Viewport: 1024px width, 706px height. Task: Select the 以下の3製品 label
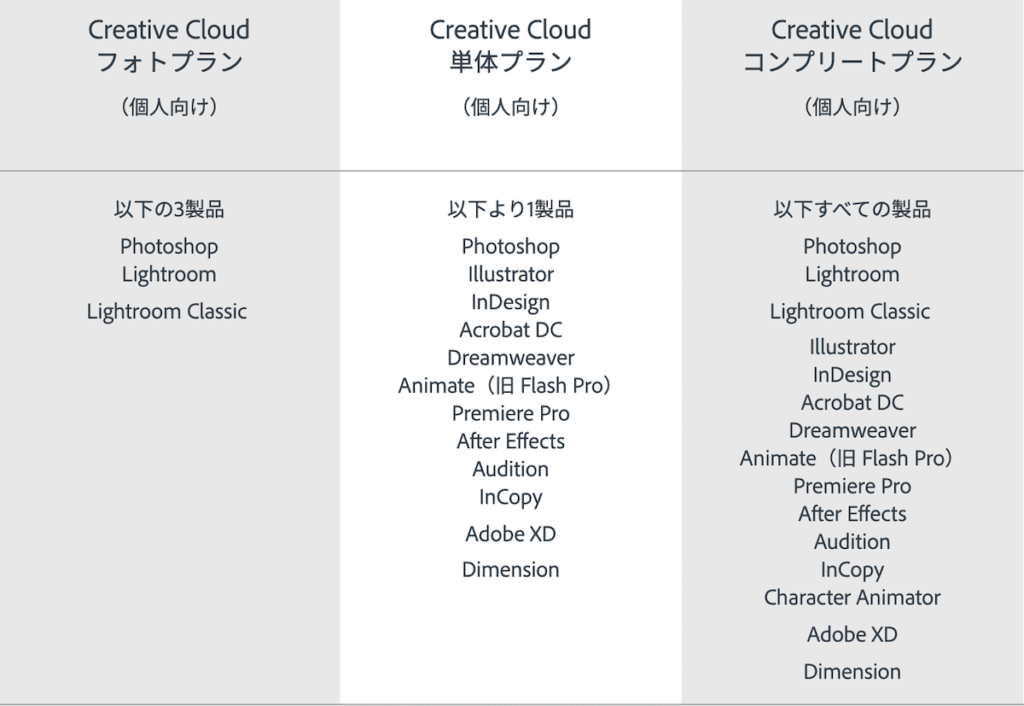[169, 210]
